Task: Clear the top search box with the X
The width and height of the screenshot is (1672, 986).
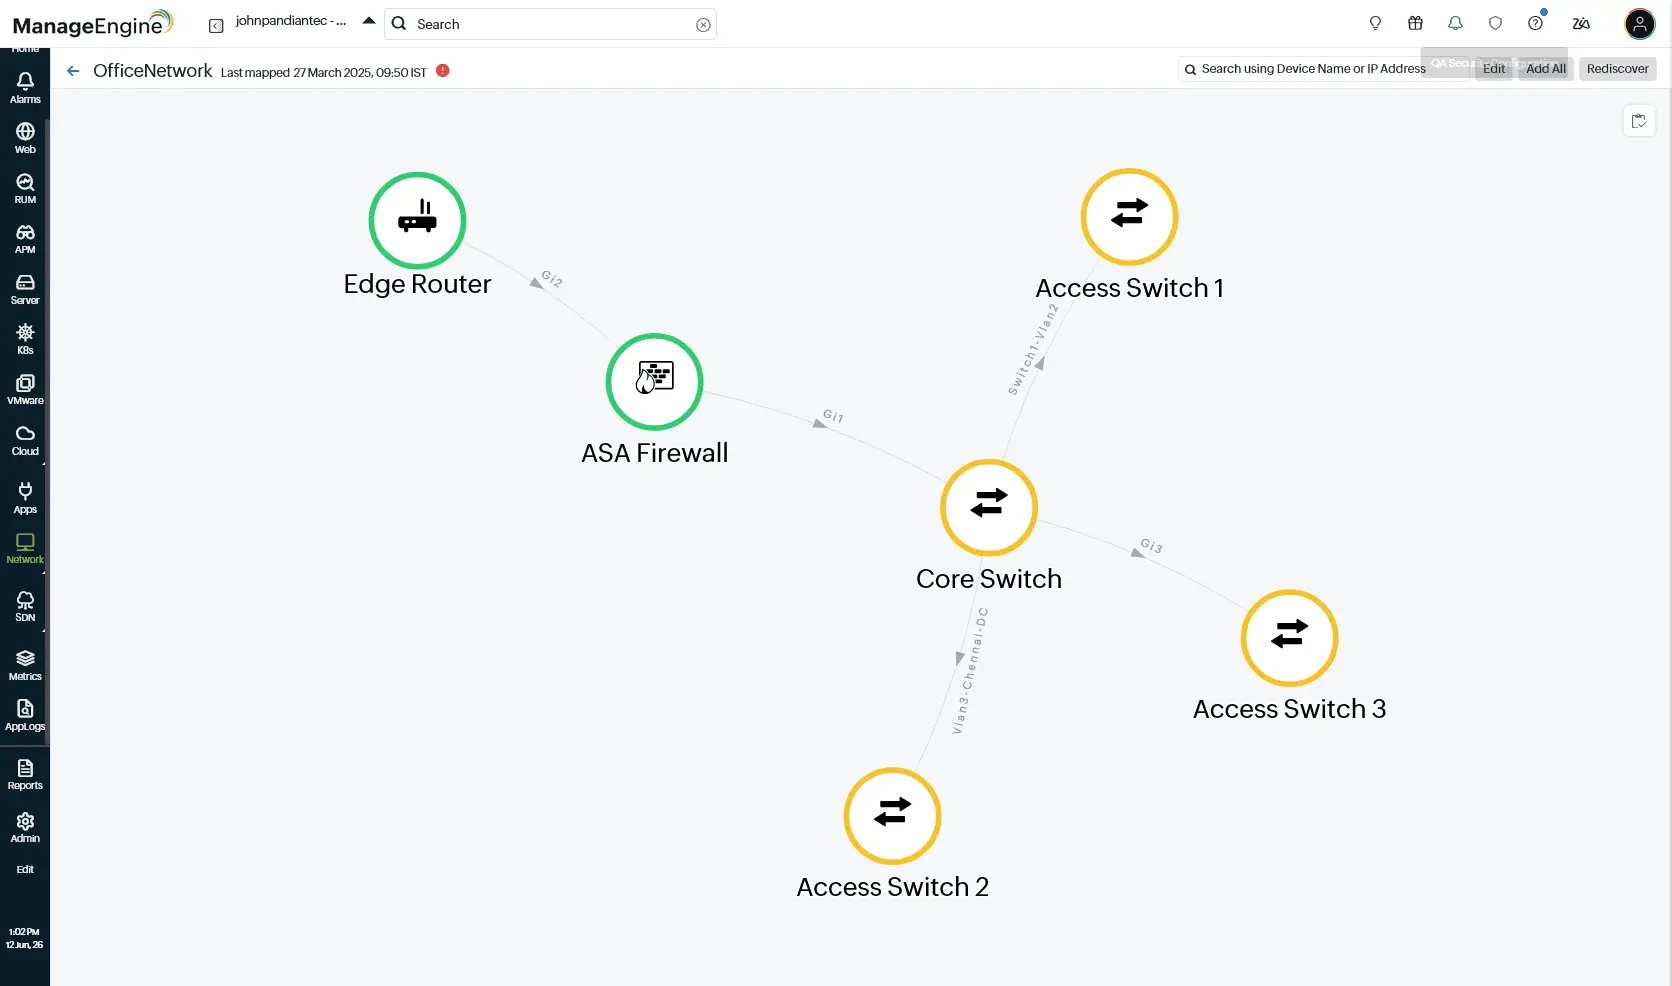Action: (703, 25)
